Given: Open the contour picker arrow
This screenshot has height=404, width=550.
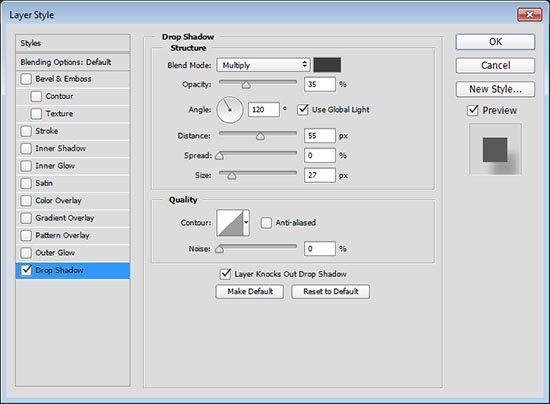Looking at the screenshot, I should coord(246,223).
